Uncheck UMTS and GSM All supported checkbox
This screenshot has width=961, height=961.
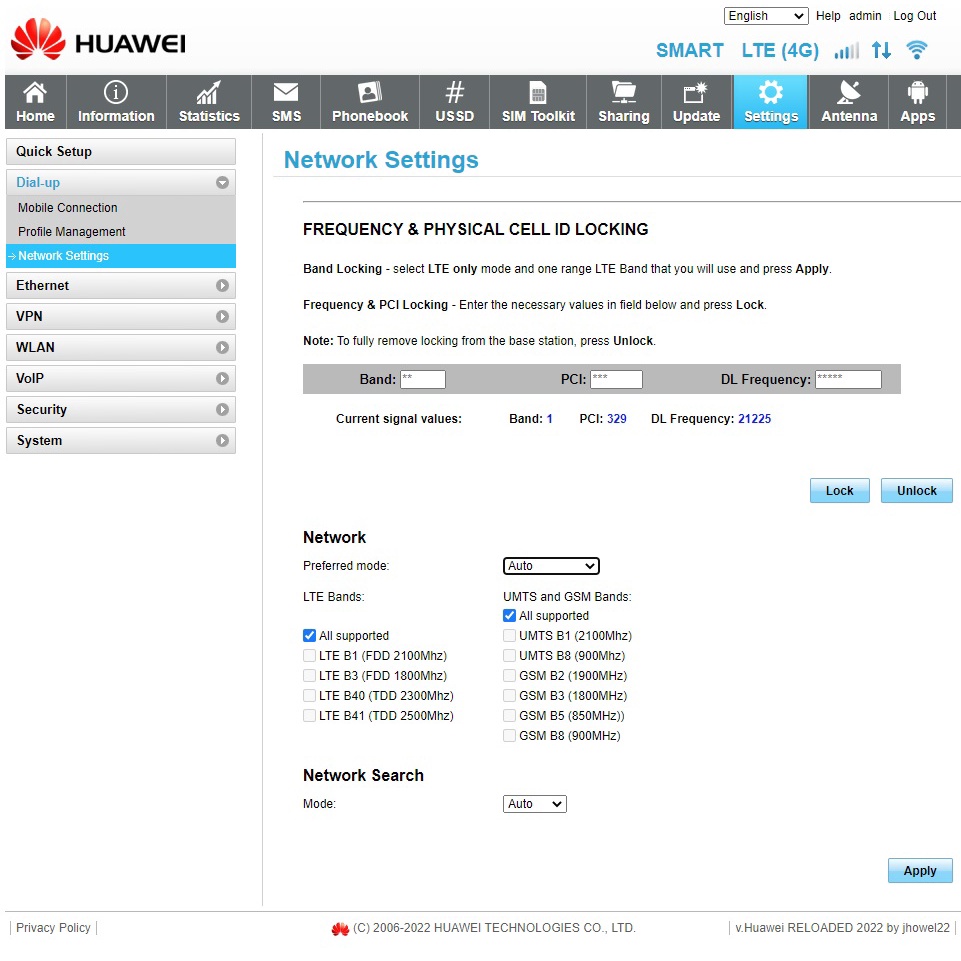[510, 616]
